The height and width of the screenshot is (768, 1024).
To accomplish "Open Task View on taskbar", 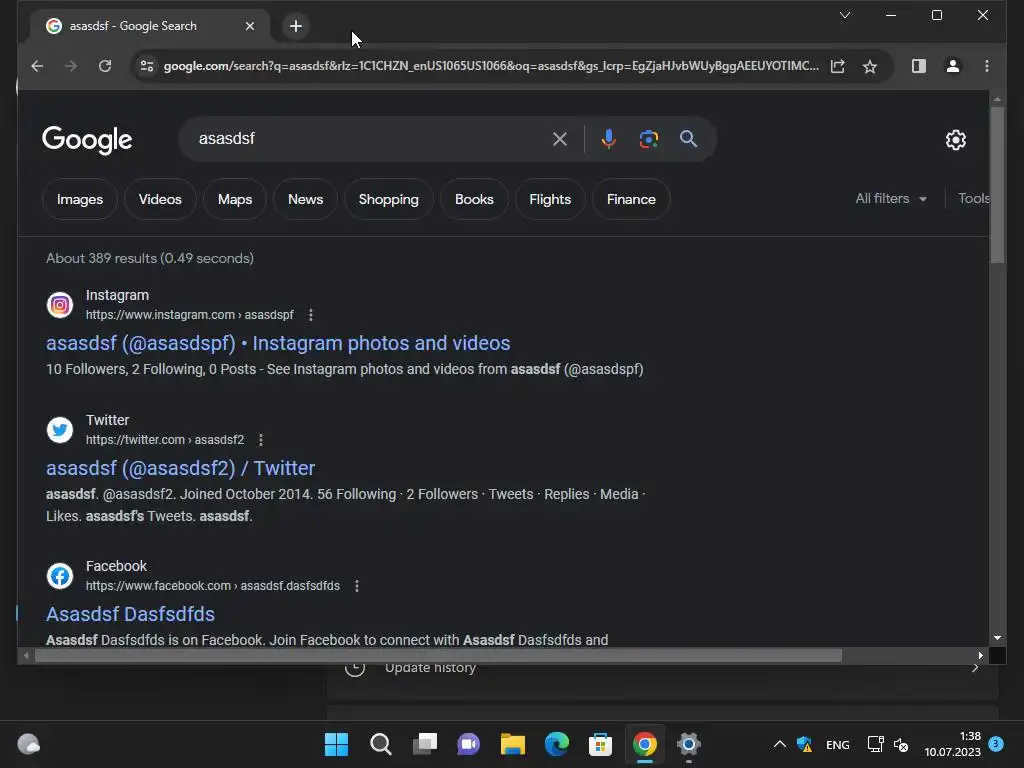I will point(424,744).
